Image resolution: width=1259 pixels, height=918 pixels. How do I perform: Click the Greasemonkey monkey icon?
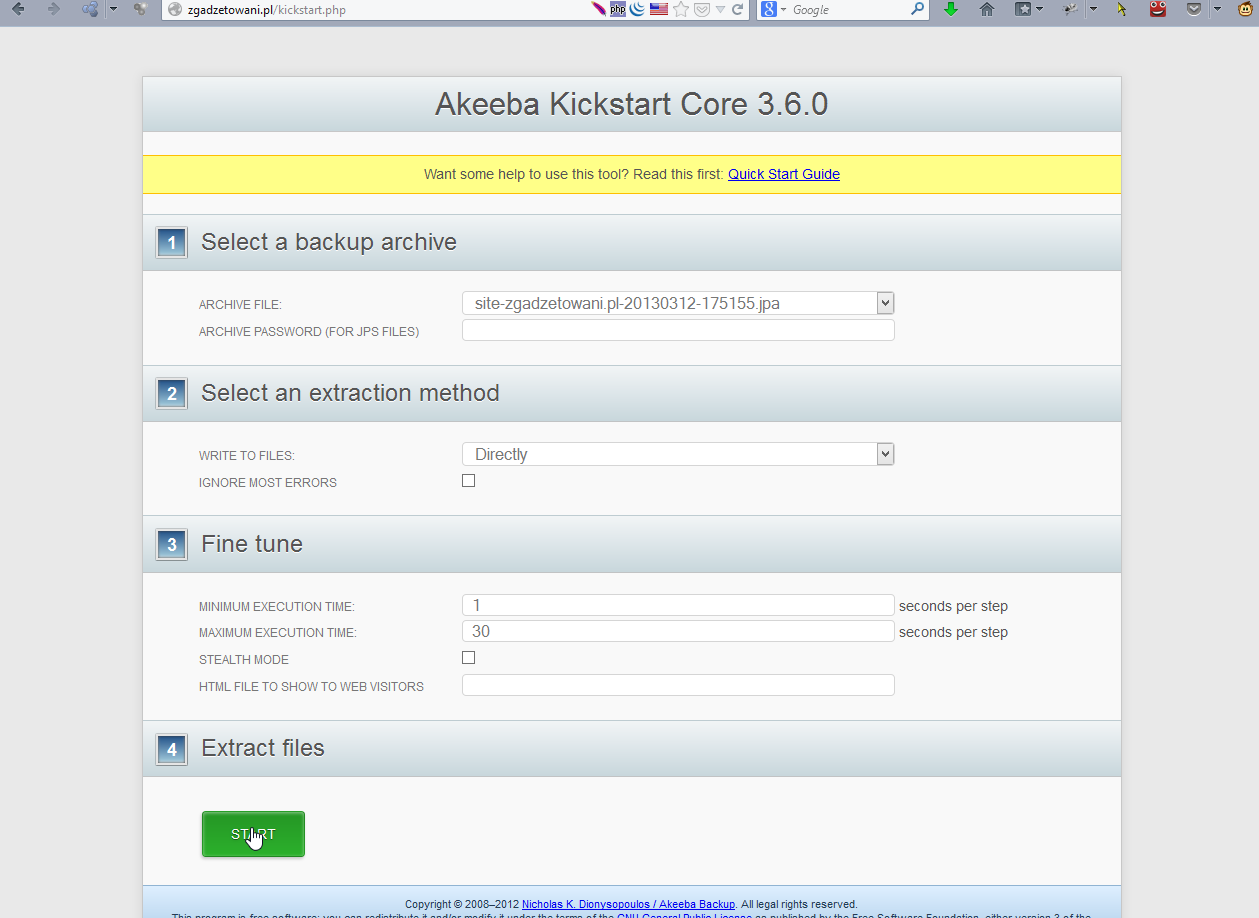point(1246,9)
